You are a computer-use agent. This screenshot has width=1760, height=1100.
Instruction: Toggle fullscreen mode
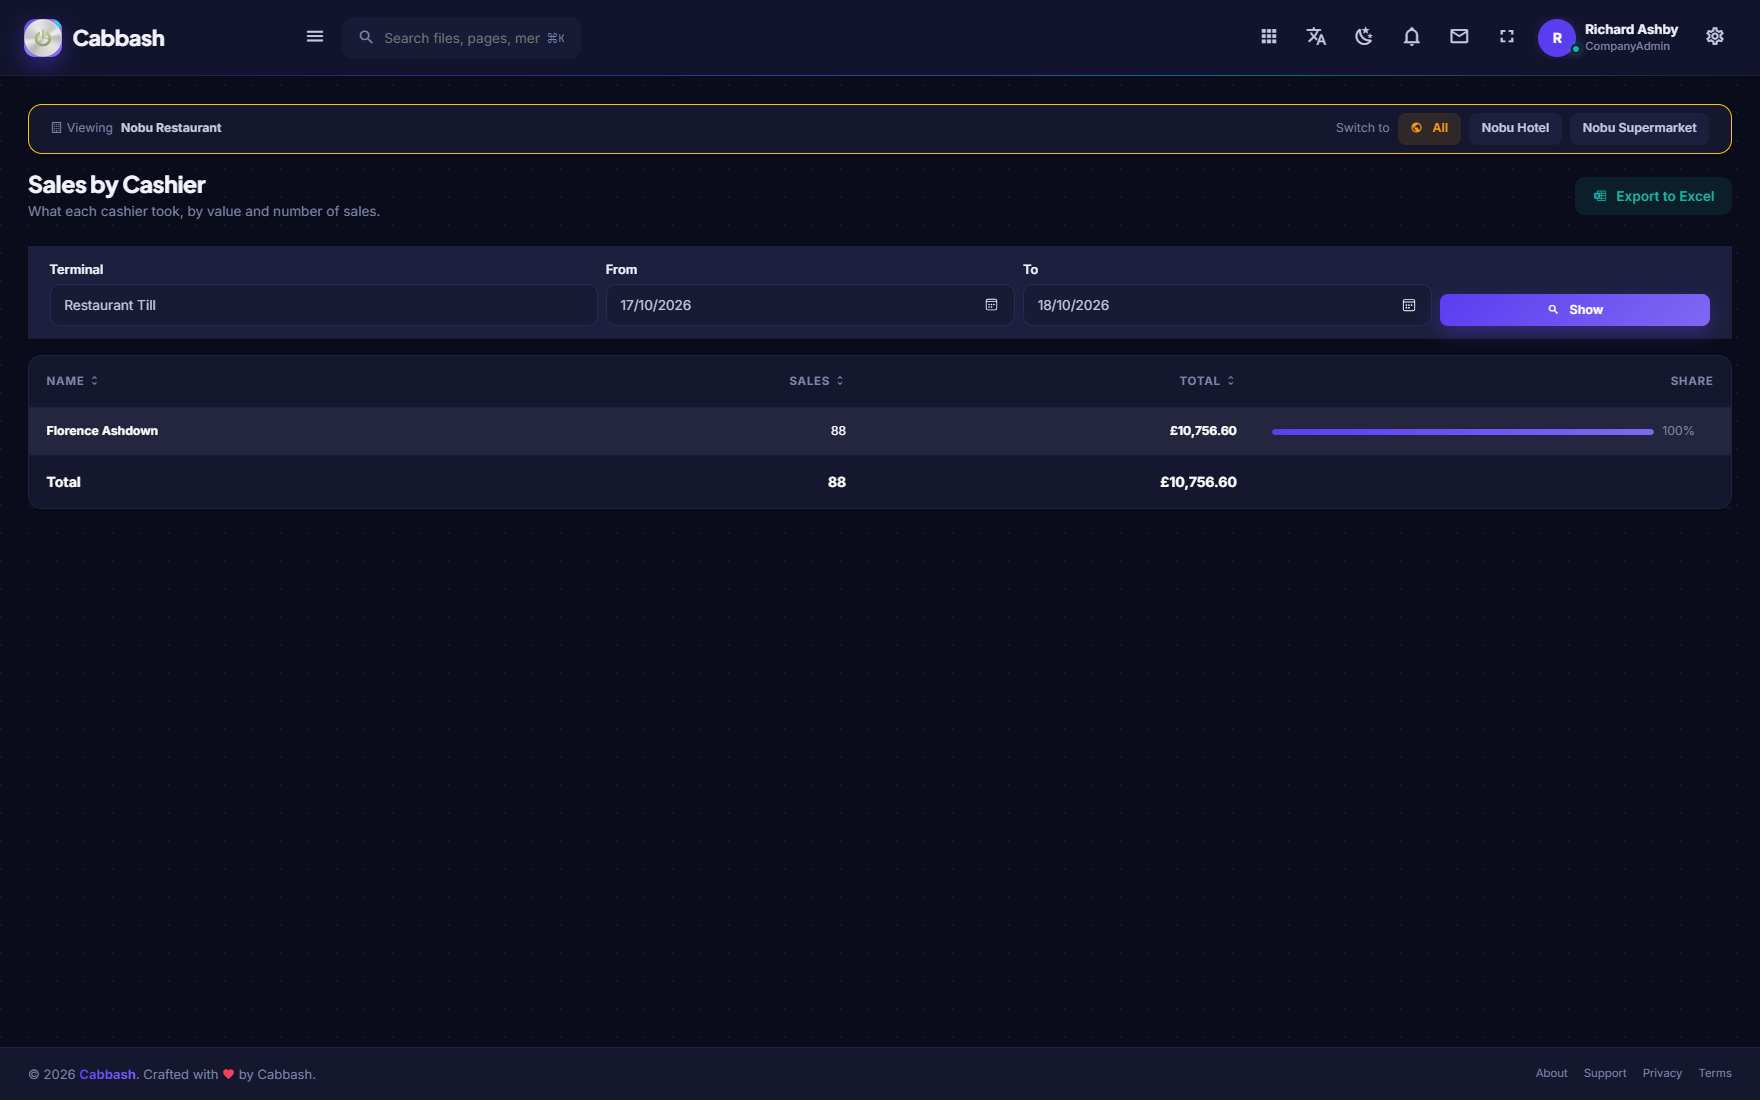click(1507, 37)
